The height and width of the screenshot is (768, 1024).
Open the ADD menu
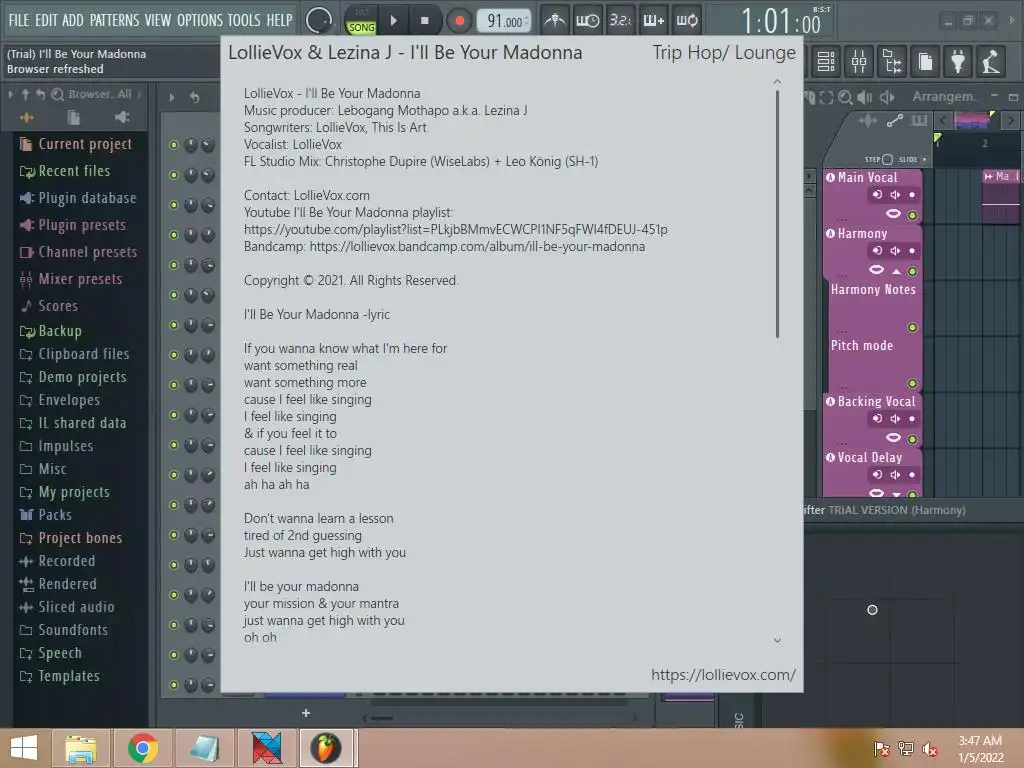72,20
